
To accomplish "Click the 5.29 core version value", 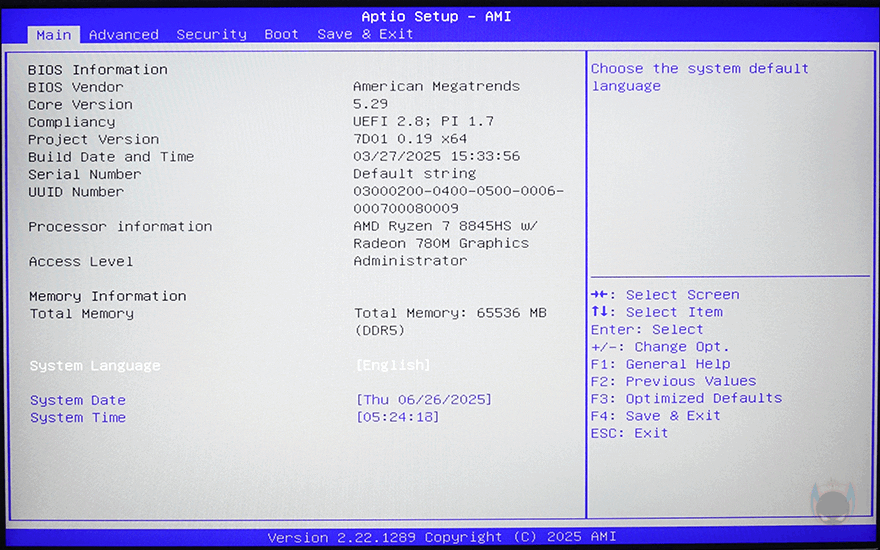I will click(370, 104).
